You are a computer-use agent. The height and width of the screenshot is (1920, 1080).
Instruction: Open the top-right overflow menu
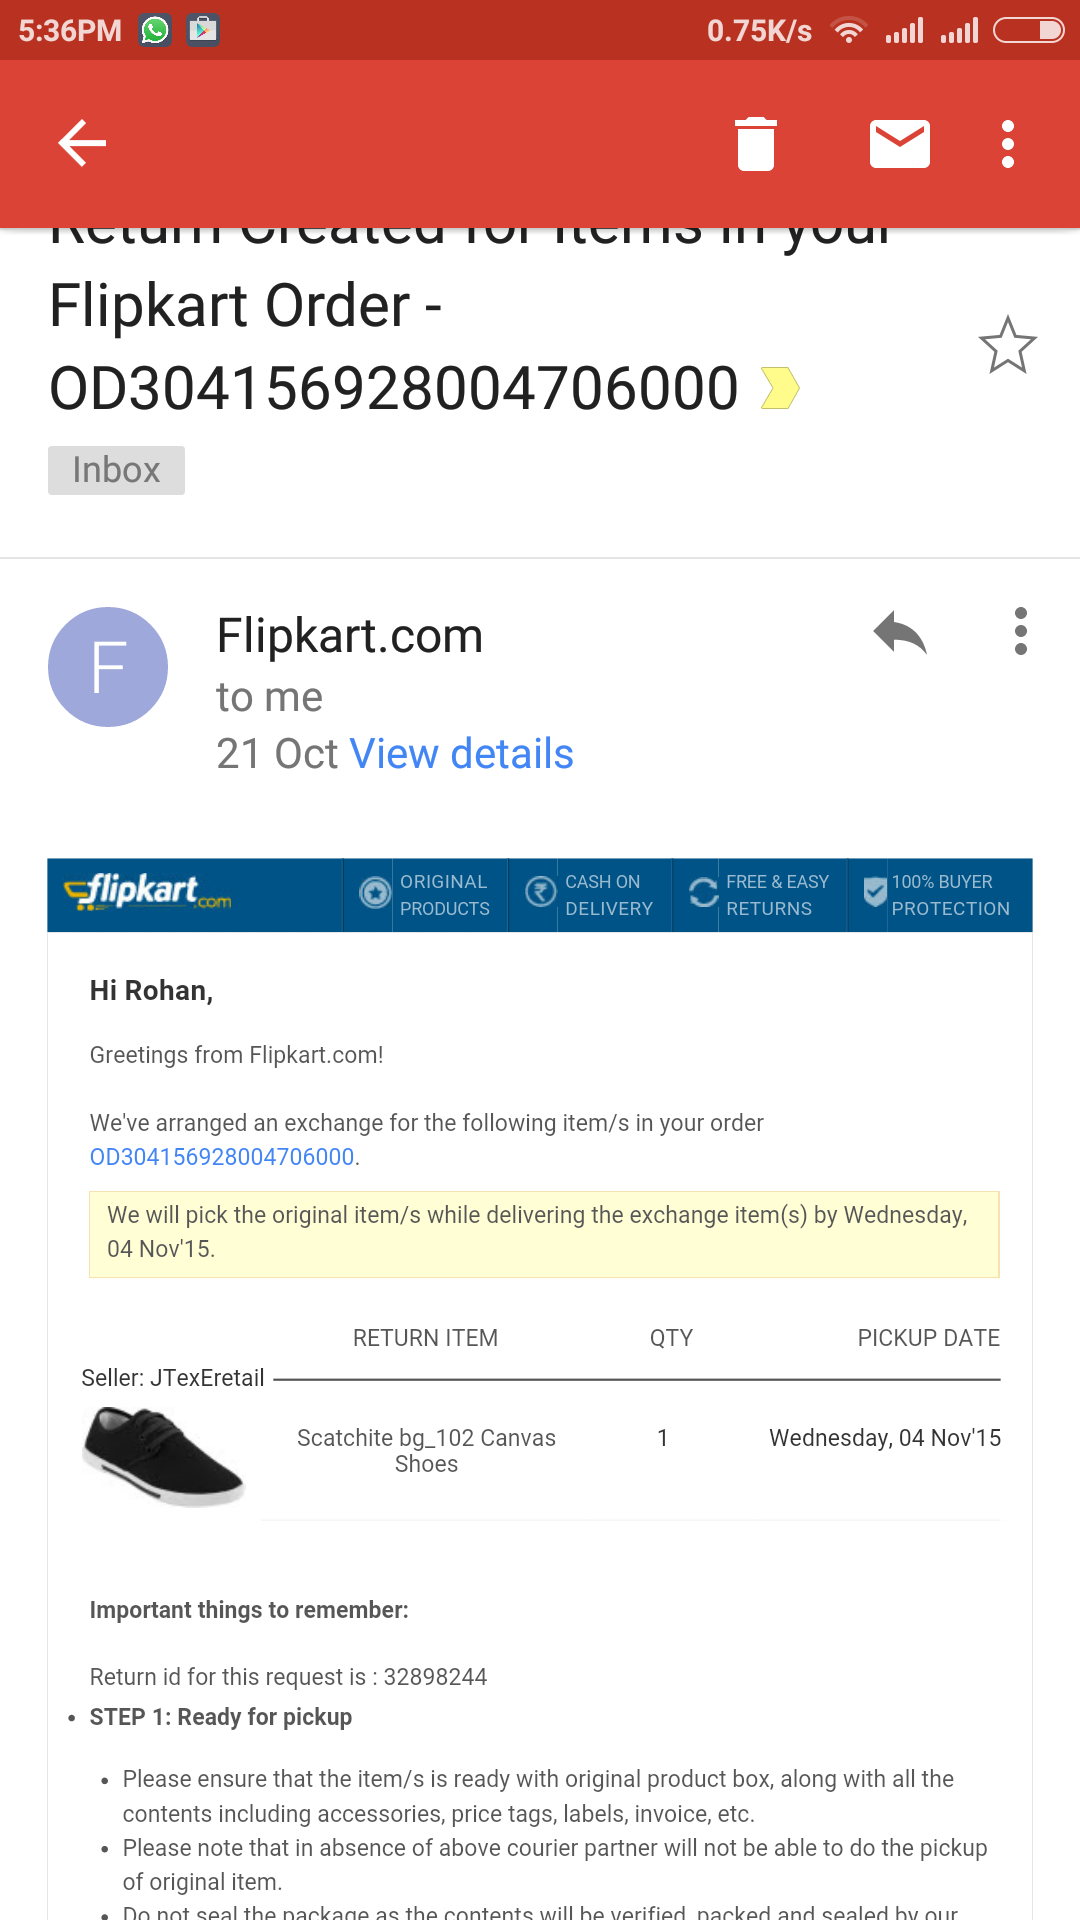(1007, 143)
